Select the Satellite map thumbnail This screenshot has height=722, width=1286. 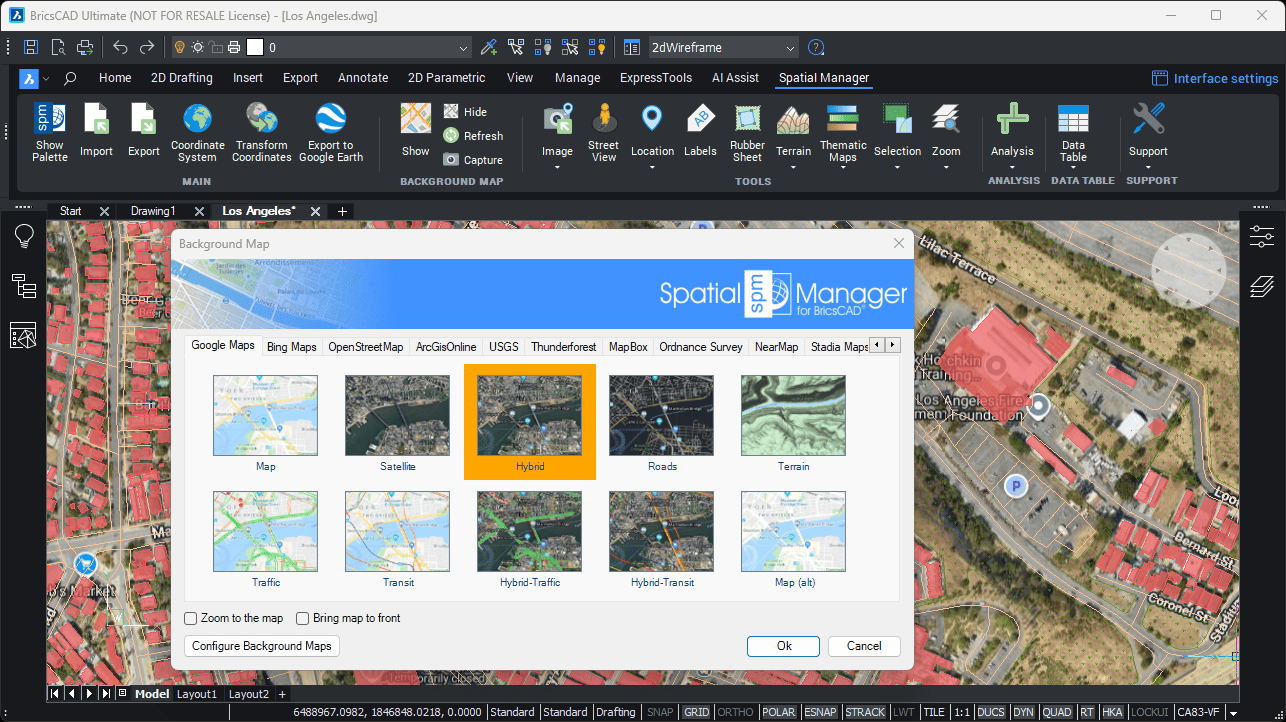(398, 415)
